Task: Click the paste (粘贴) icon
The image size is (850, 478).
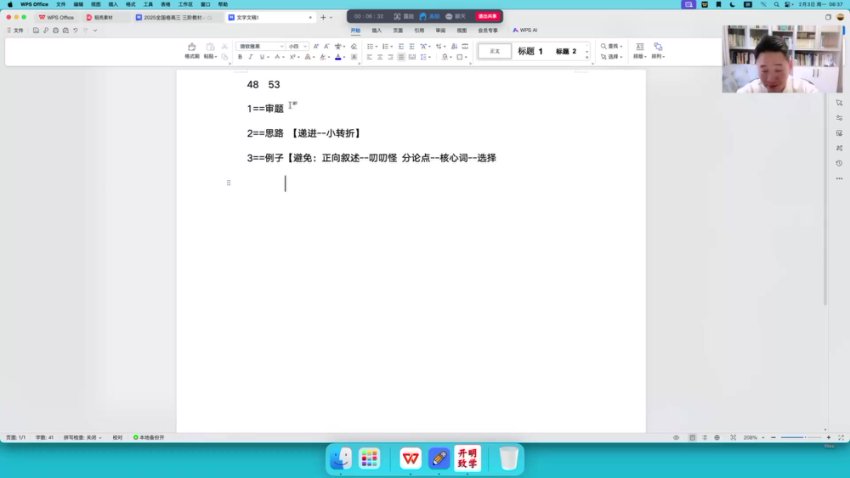Action: pos(209,47)
